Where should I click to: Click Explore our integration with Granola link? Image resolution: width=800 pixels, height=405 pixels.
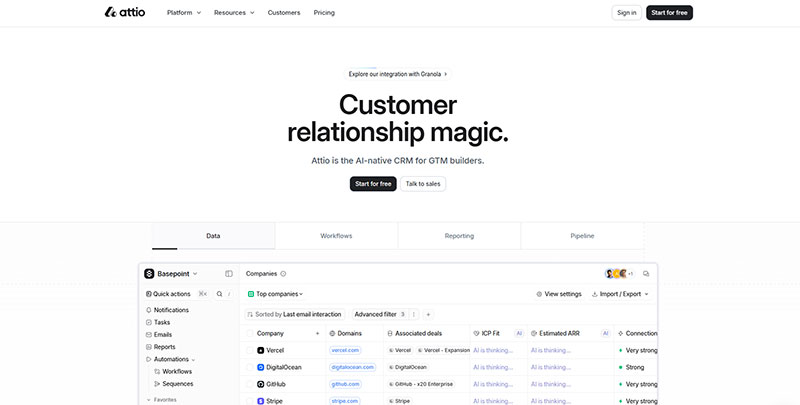398,73
